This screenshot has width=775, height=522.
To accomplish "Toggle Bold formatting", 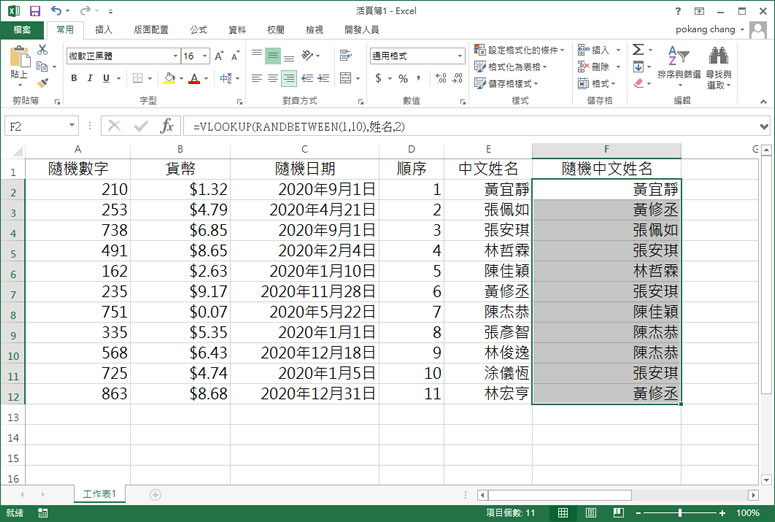I will [74, 78].
